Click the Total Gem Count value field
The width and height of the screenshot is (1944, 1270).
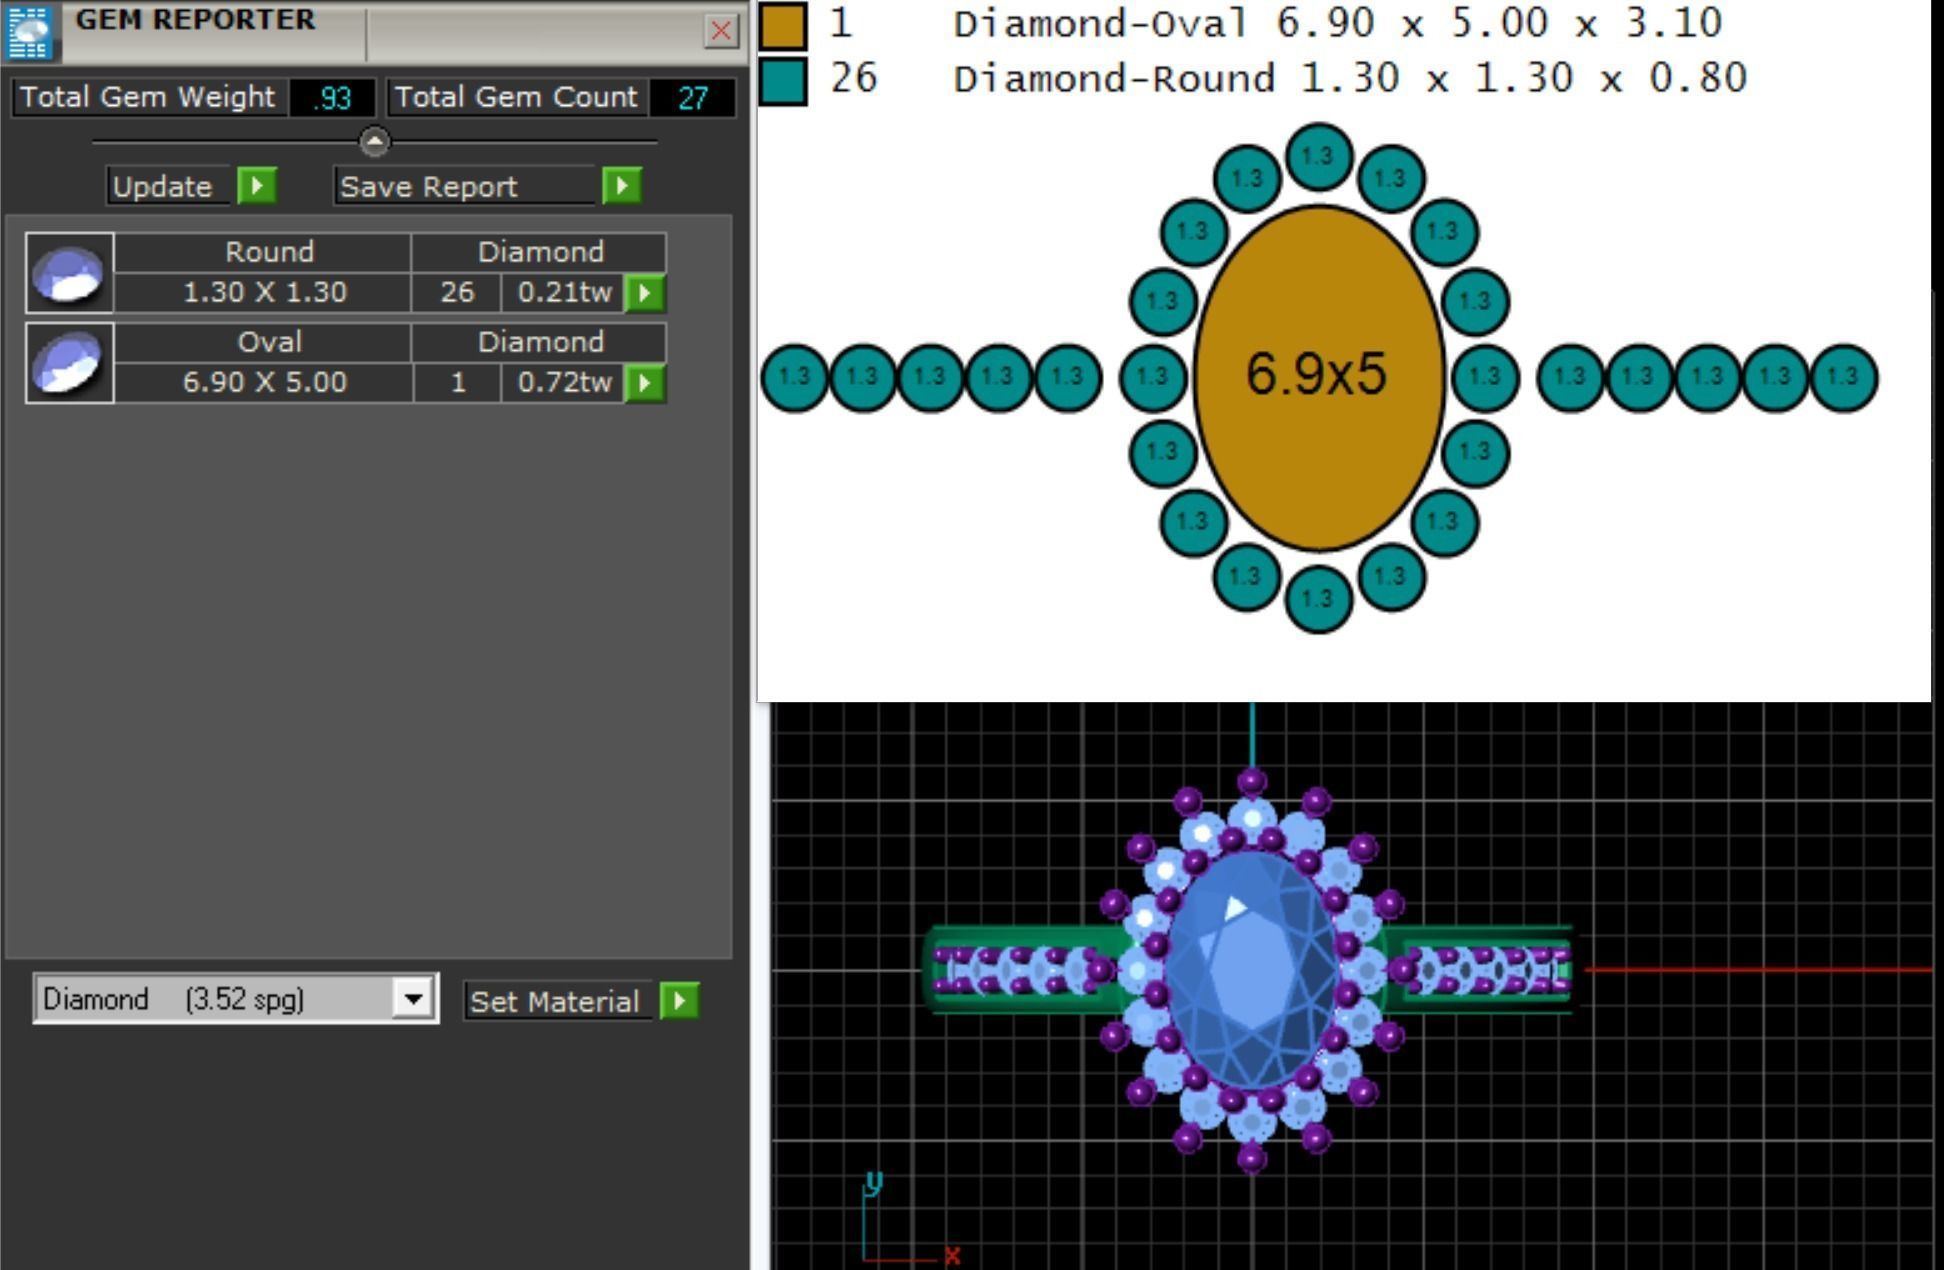(692, 98)
